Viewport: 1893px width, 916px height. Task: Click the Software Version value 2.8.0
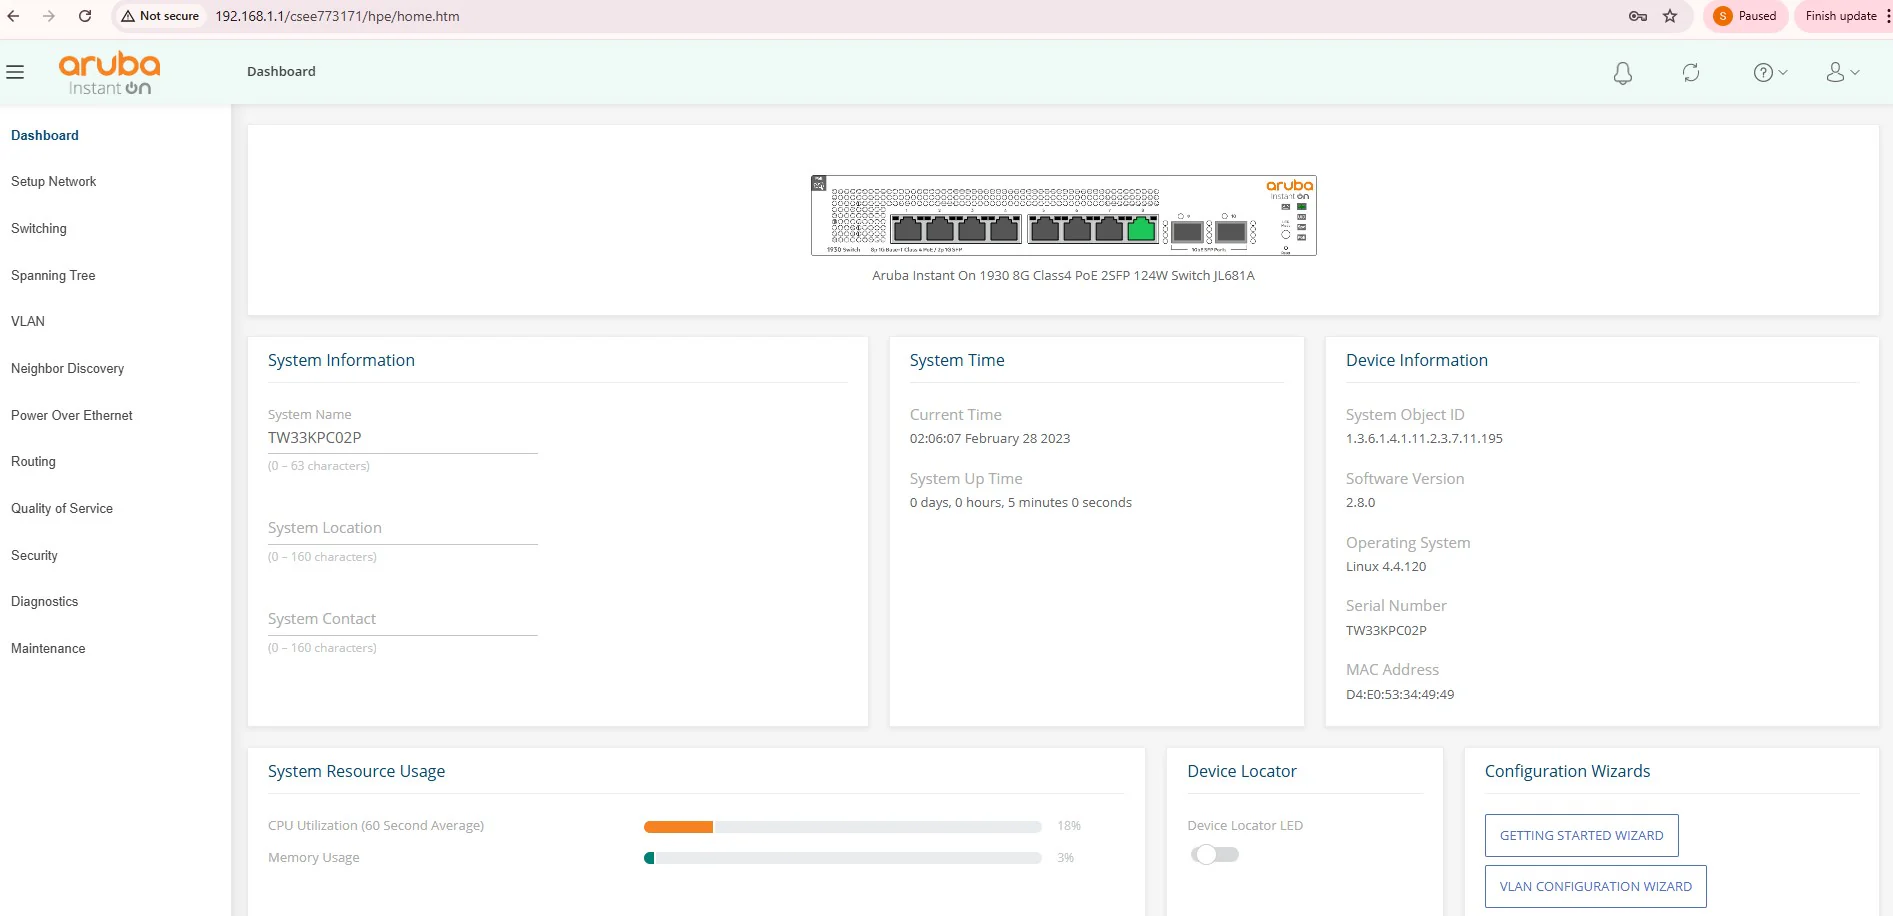[1361, 502]
